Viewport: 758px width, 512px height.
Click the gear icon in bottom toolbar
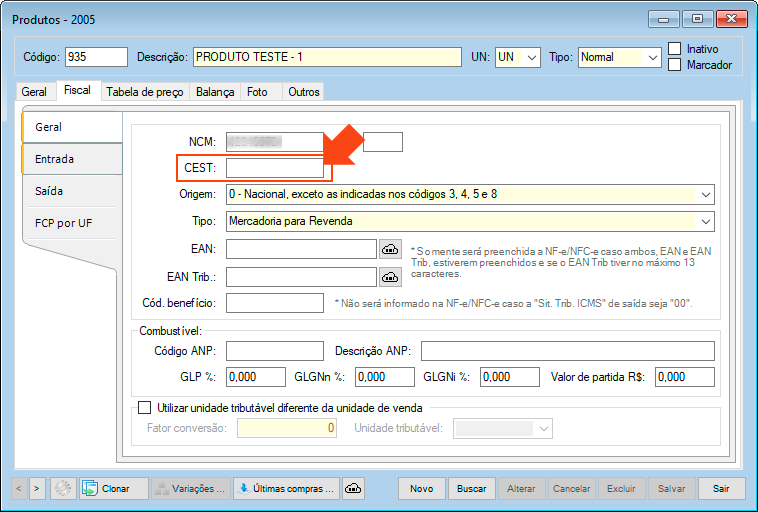point(63,488)
